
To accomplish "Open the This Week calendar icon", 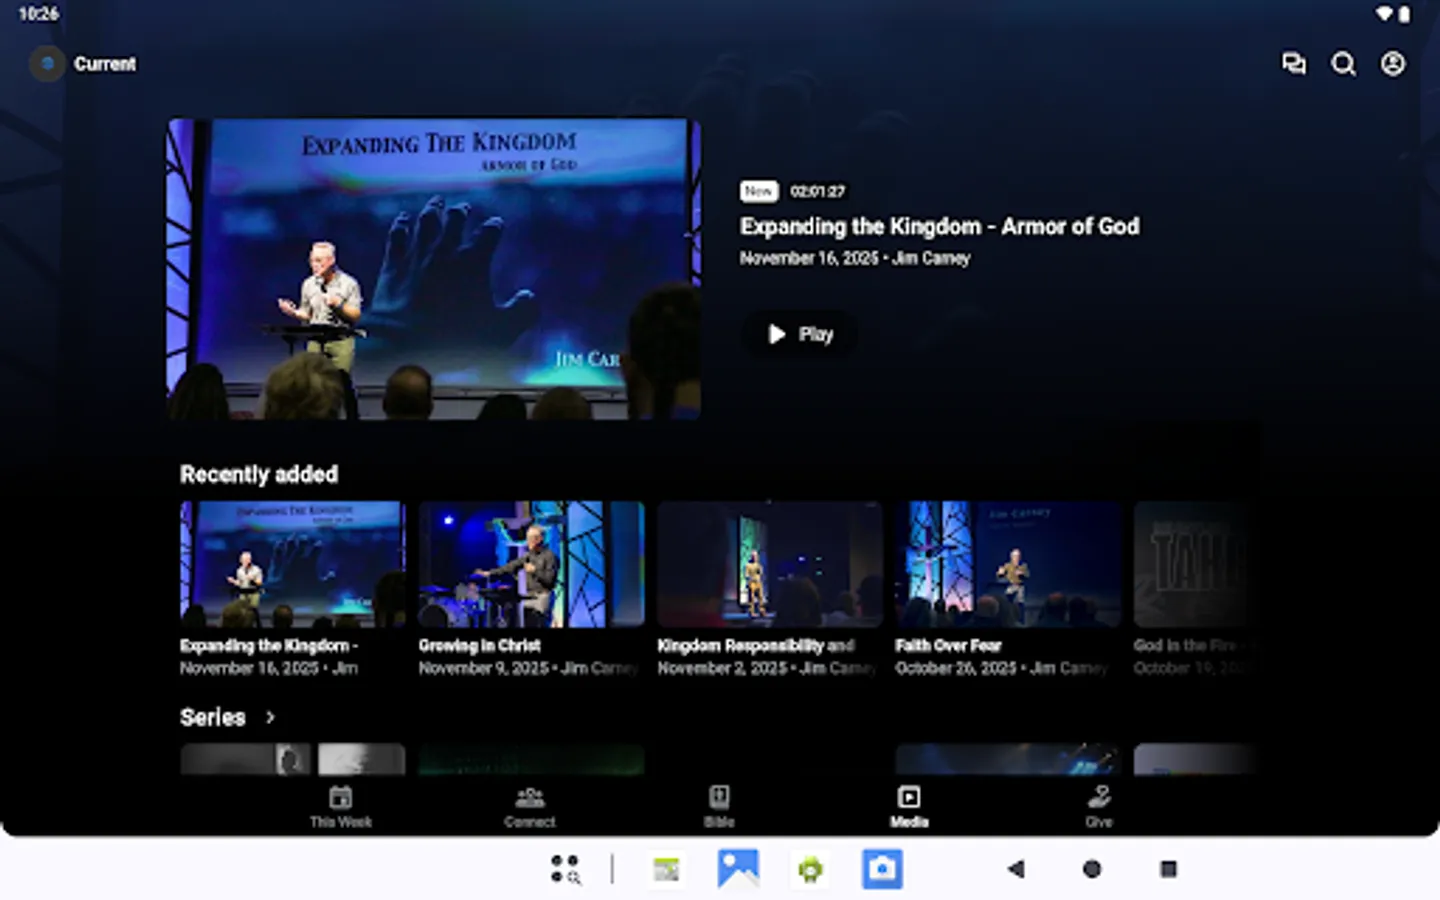I will [340, 797].
